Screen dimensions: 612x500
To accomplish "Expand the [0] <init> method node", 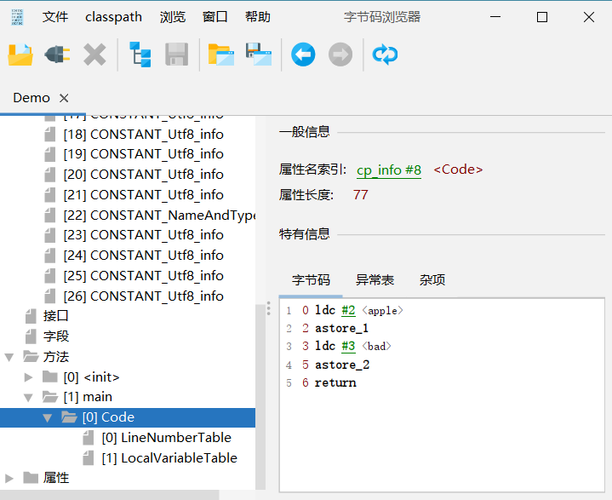I will 29,377.
